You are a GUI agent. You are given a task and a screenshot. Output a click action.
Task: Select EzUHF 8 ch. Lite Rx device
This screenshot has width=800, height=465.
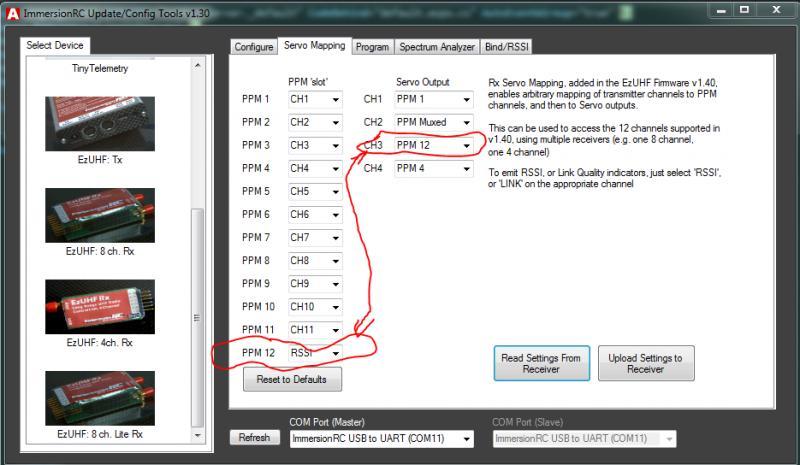pos(99,398)
